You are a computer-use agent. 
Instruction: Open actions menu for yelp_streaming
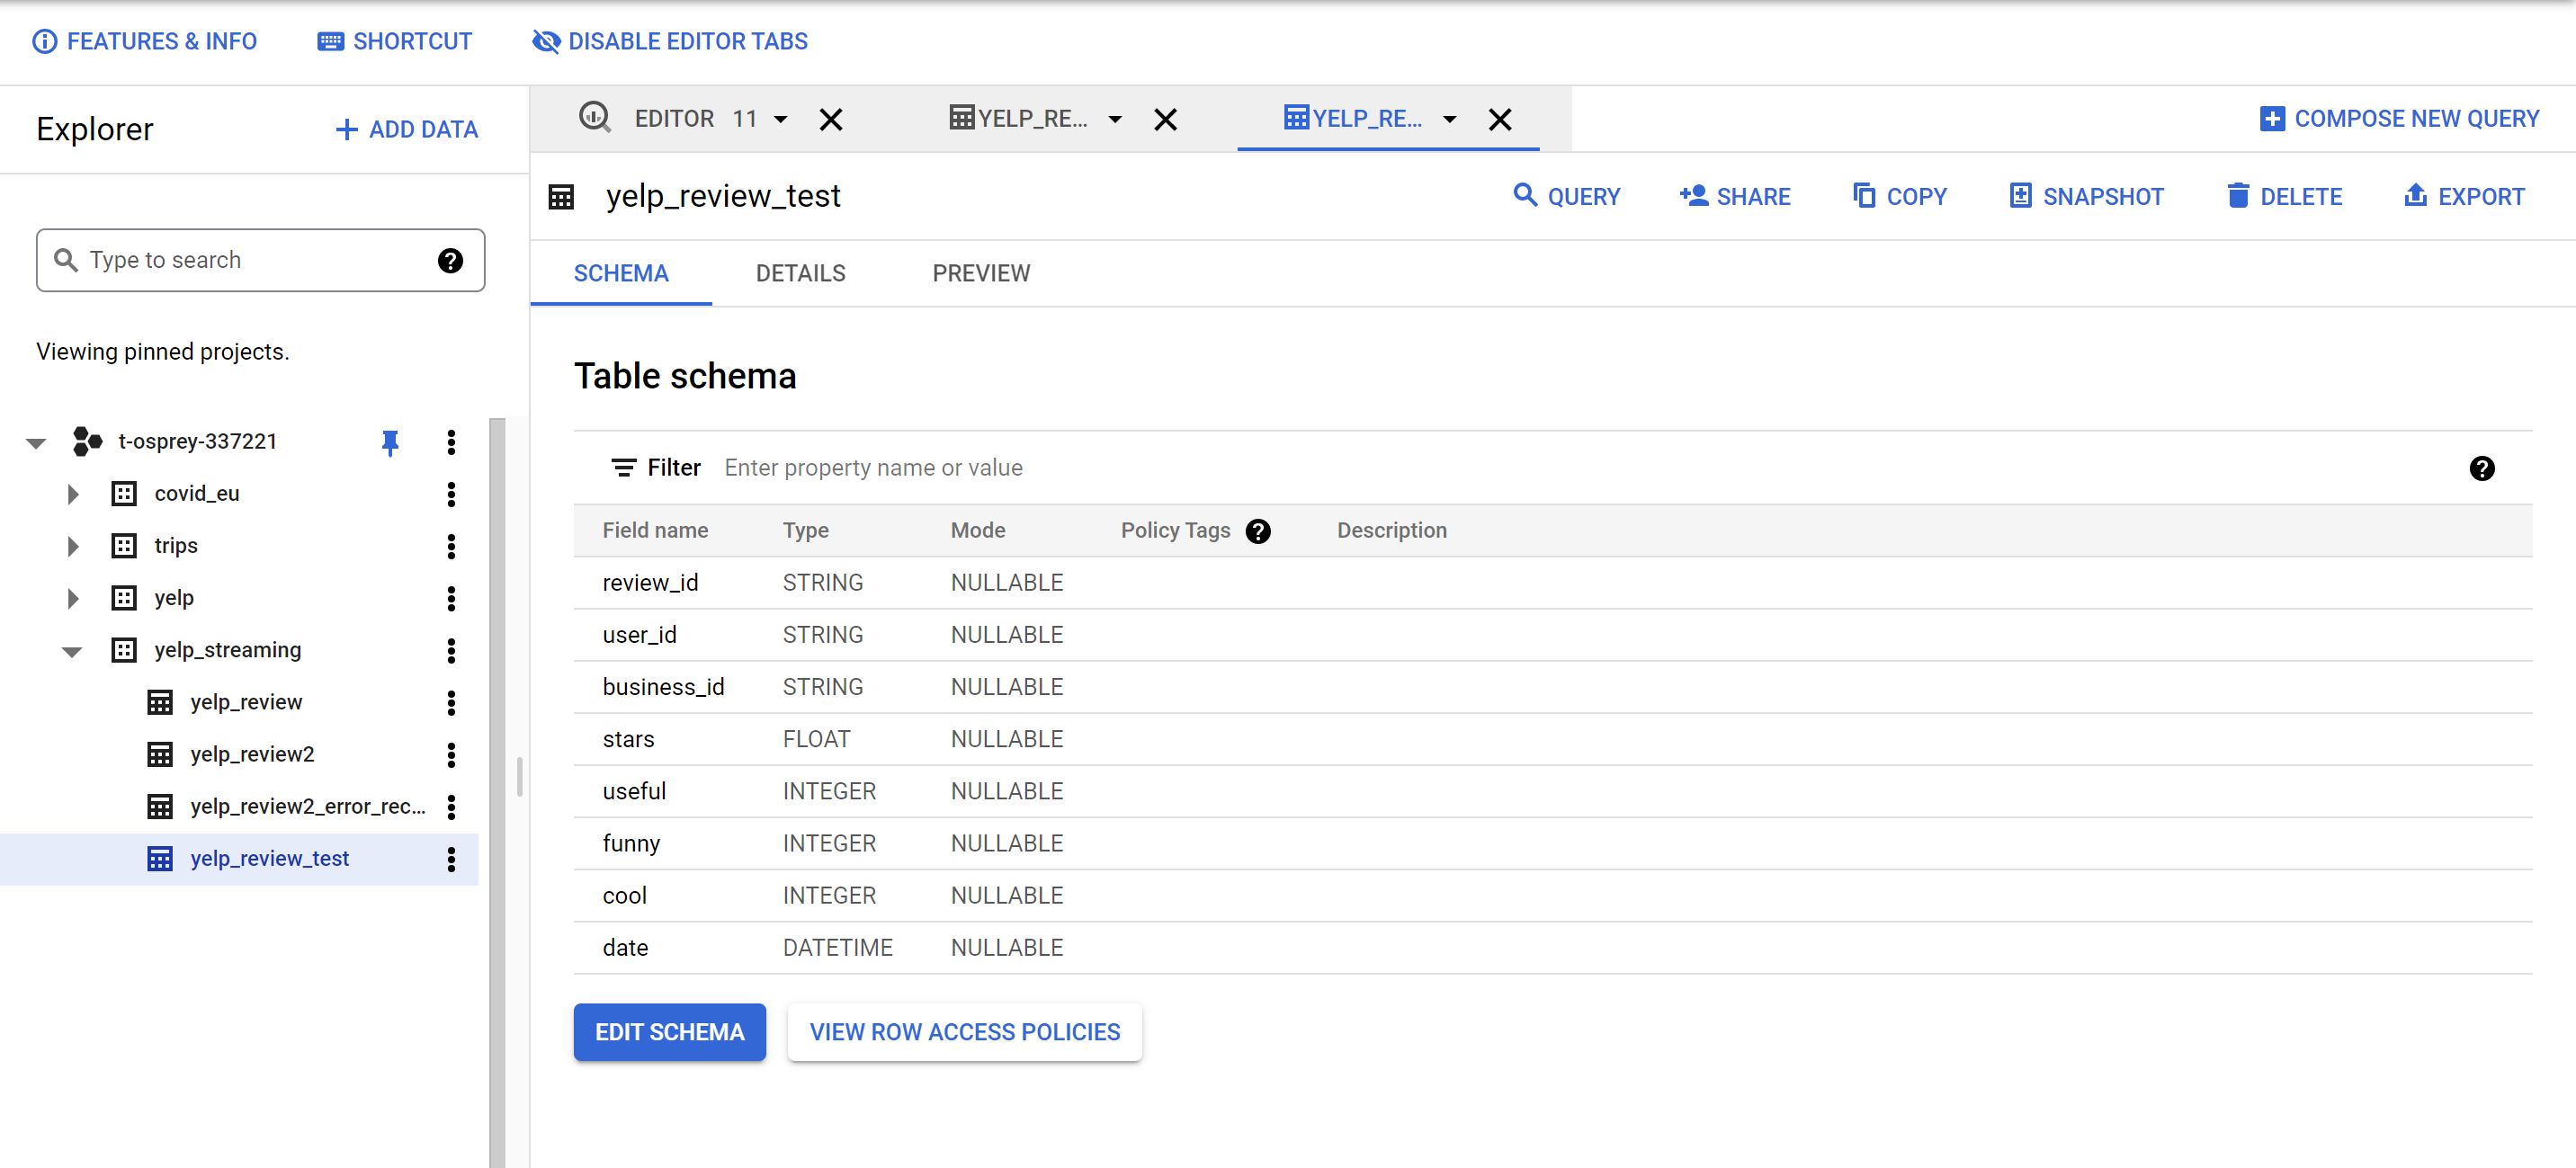tap(451, 650)
